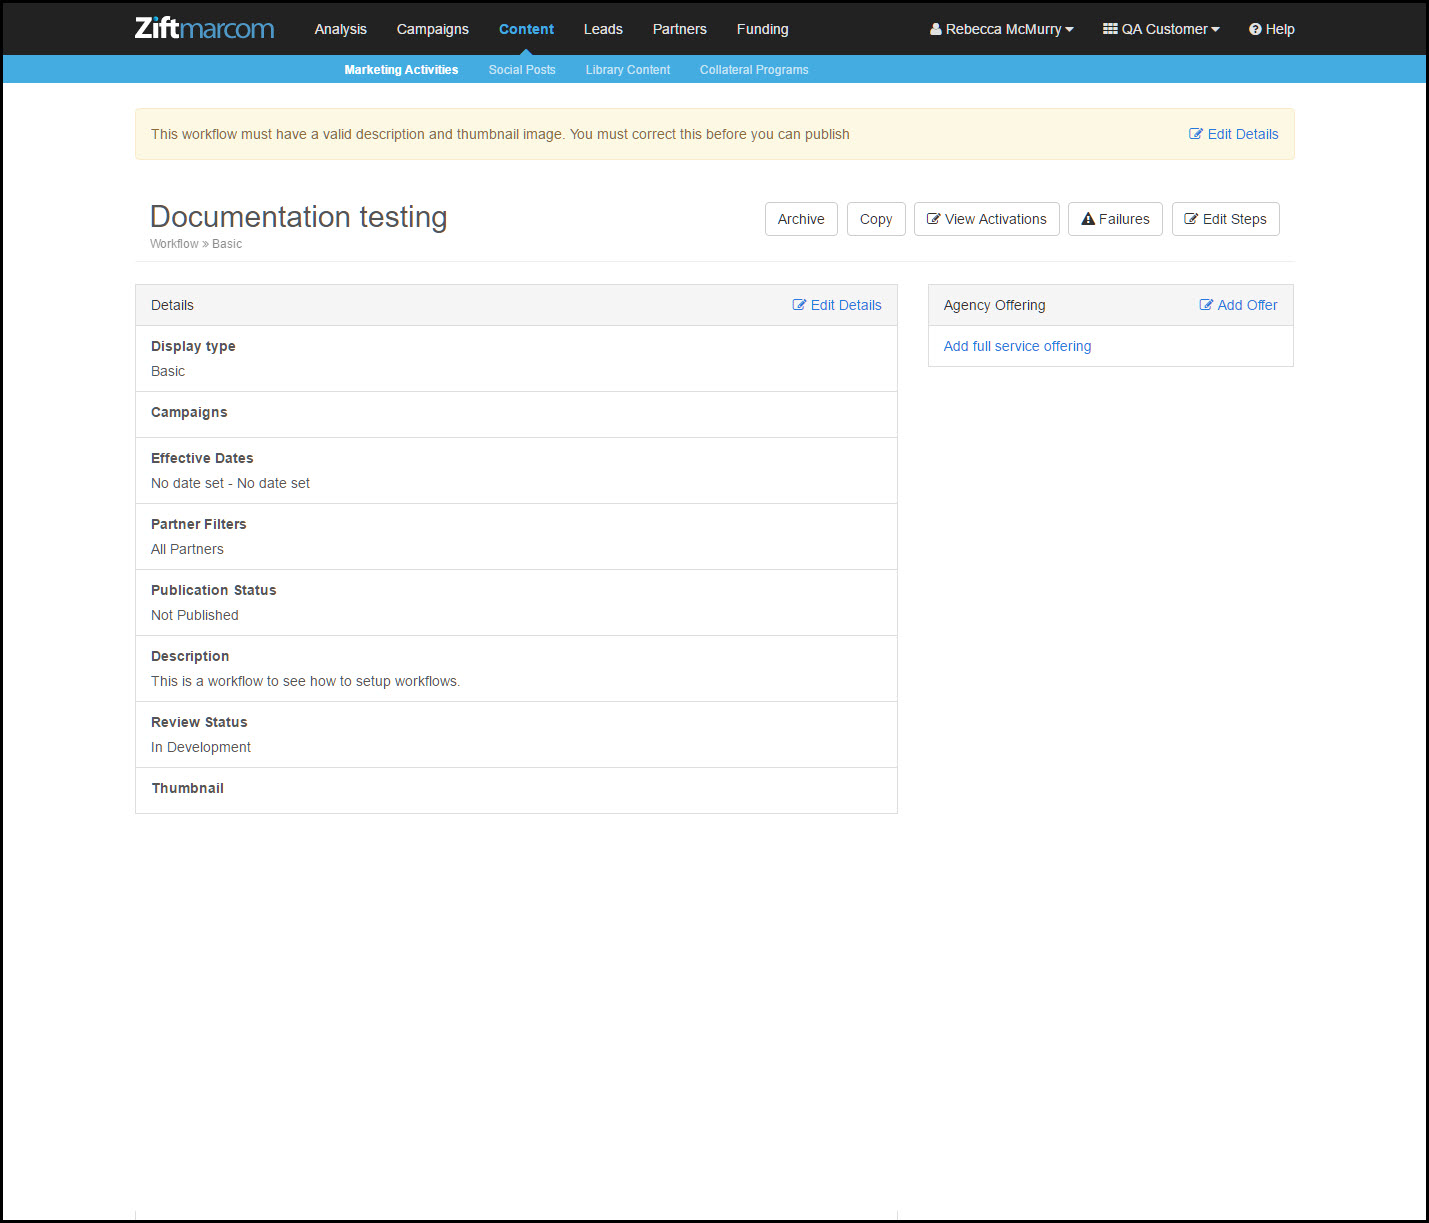Click the Workflow » Basic breadcrumb
Image resolution: width=1429 pixels, height=1223 pixels.
coord(196,244)
